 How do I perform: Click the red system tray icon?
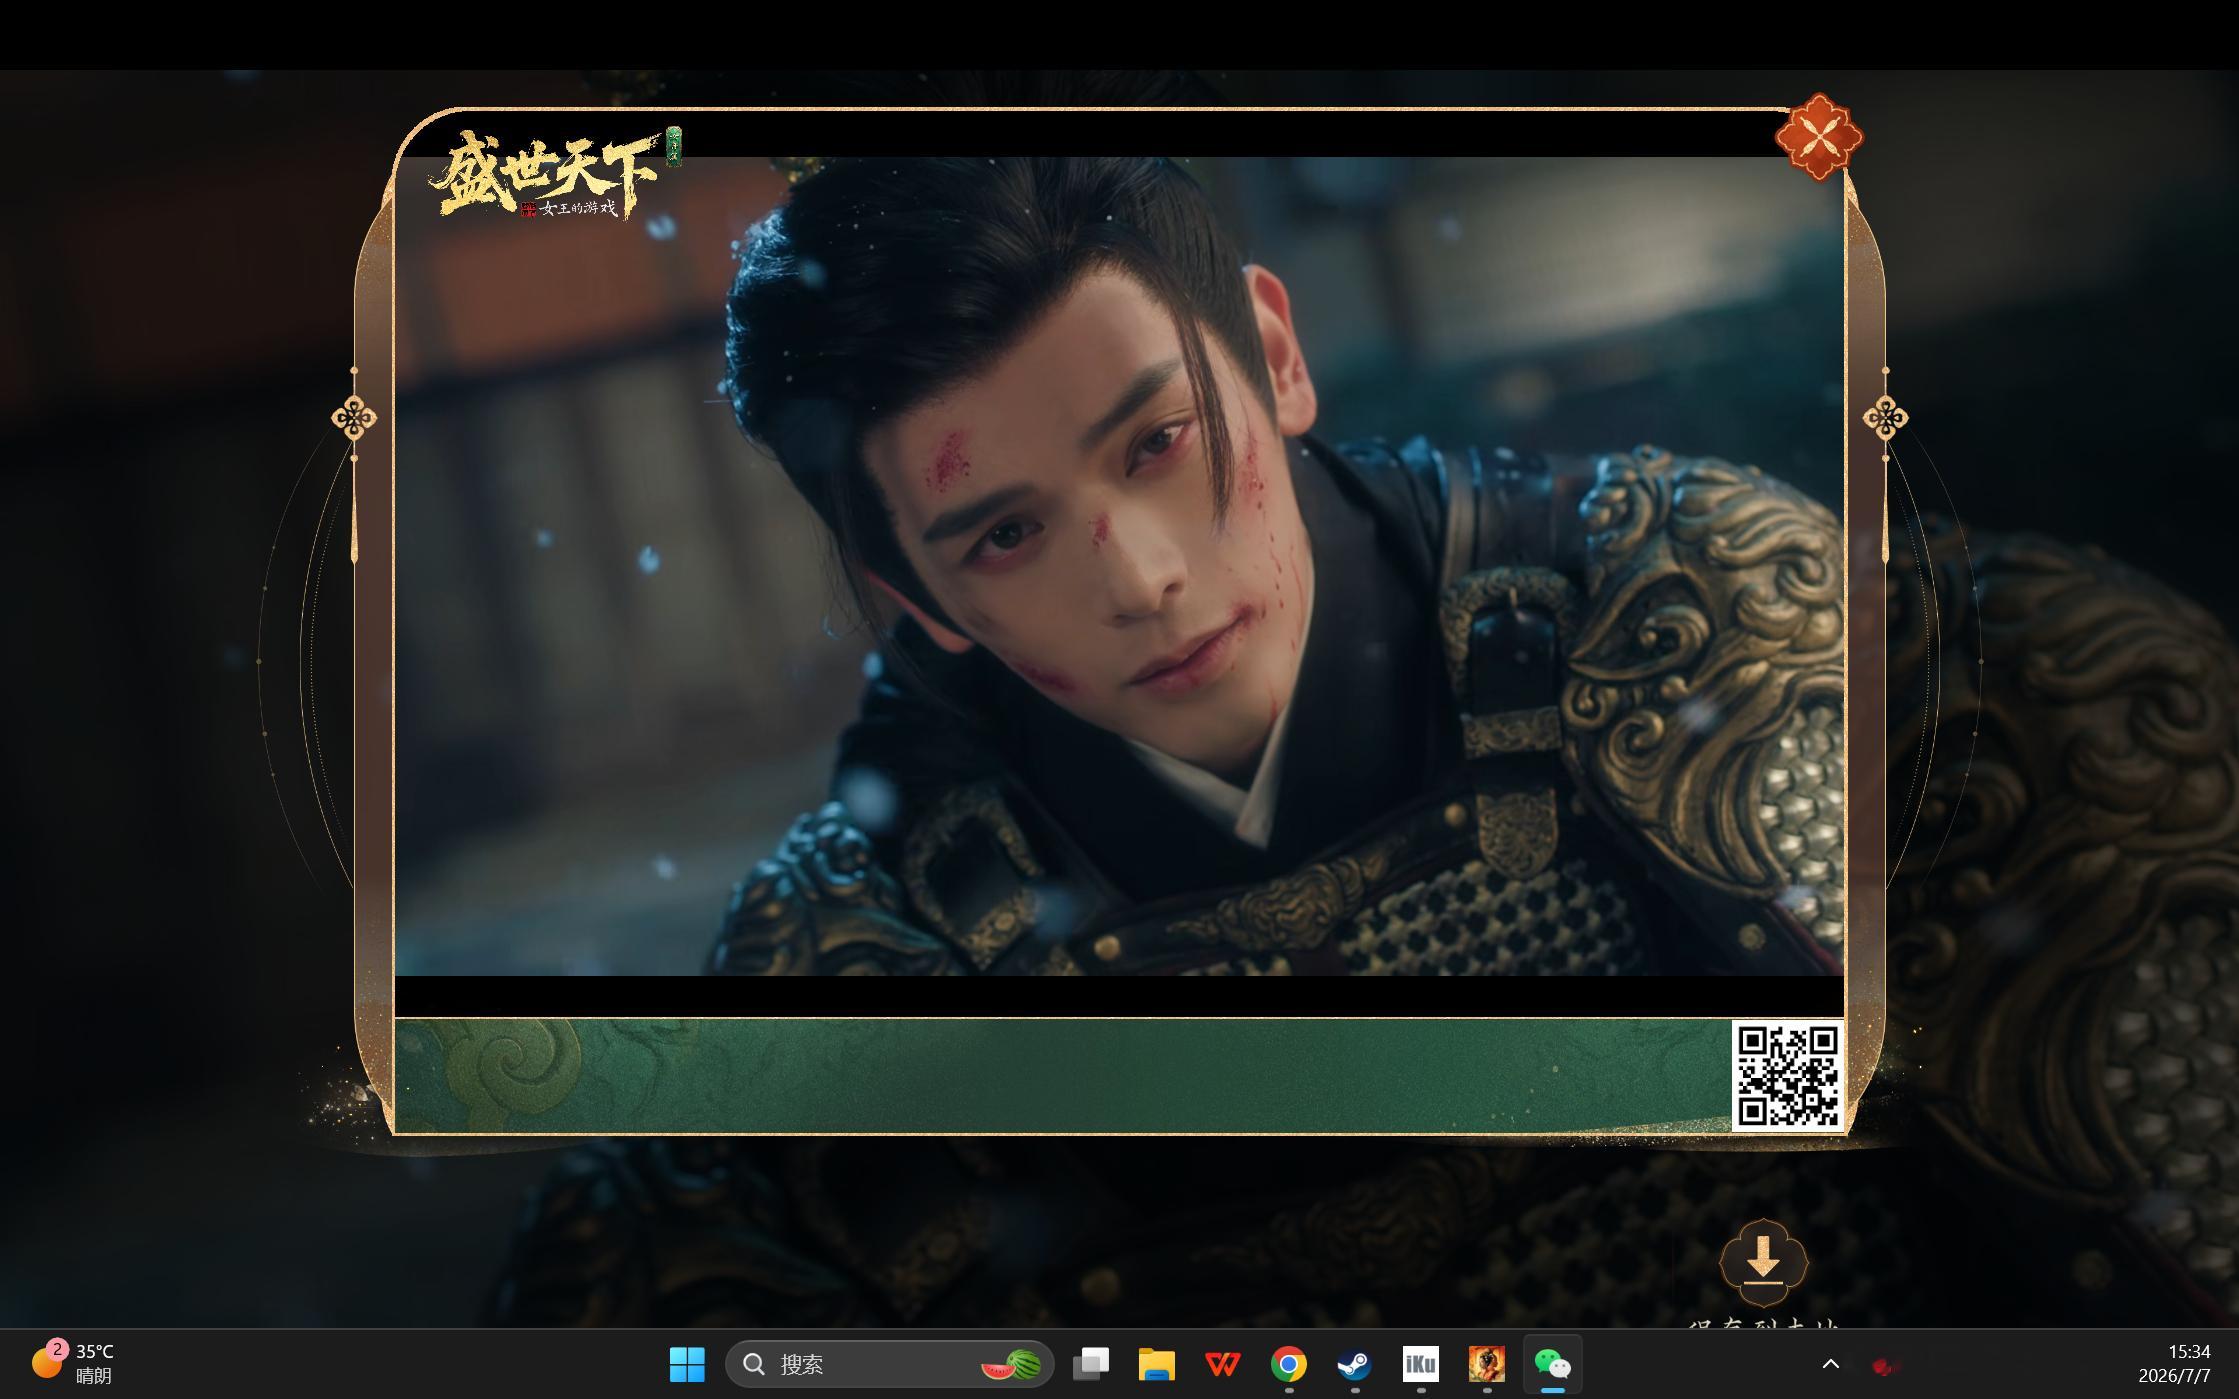pos(1885,1366)
